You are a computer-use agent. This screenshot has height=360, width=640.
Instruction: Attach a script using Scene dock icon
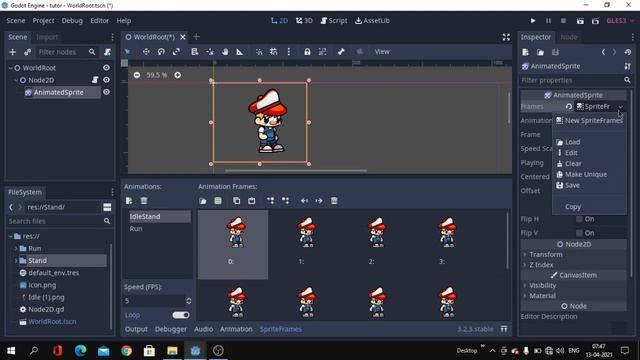coord(107,52)
